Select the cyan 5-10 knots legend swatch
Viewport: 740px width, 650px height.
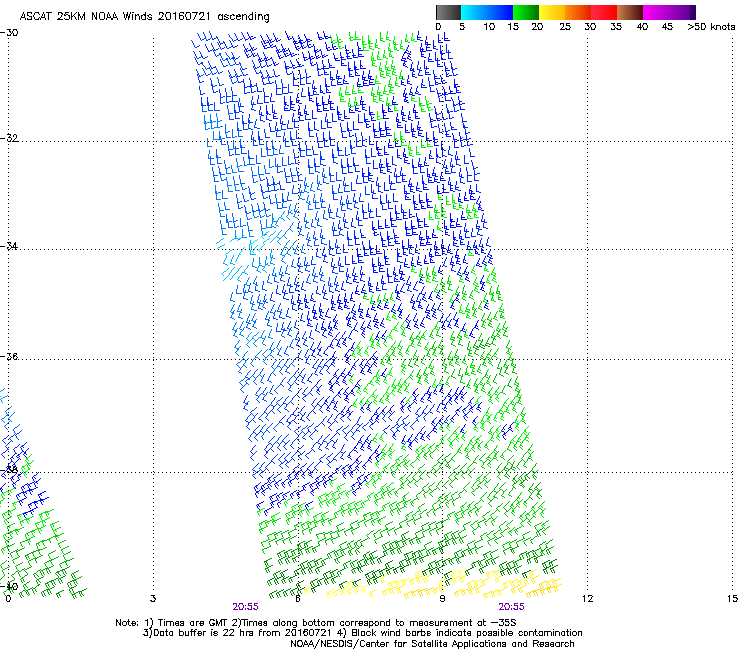click(474, 12)
